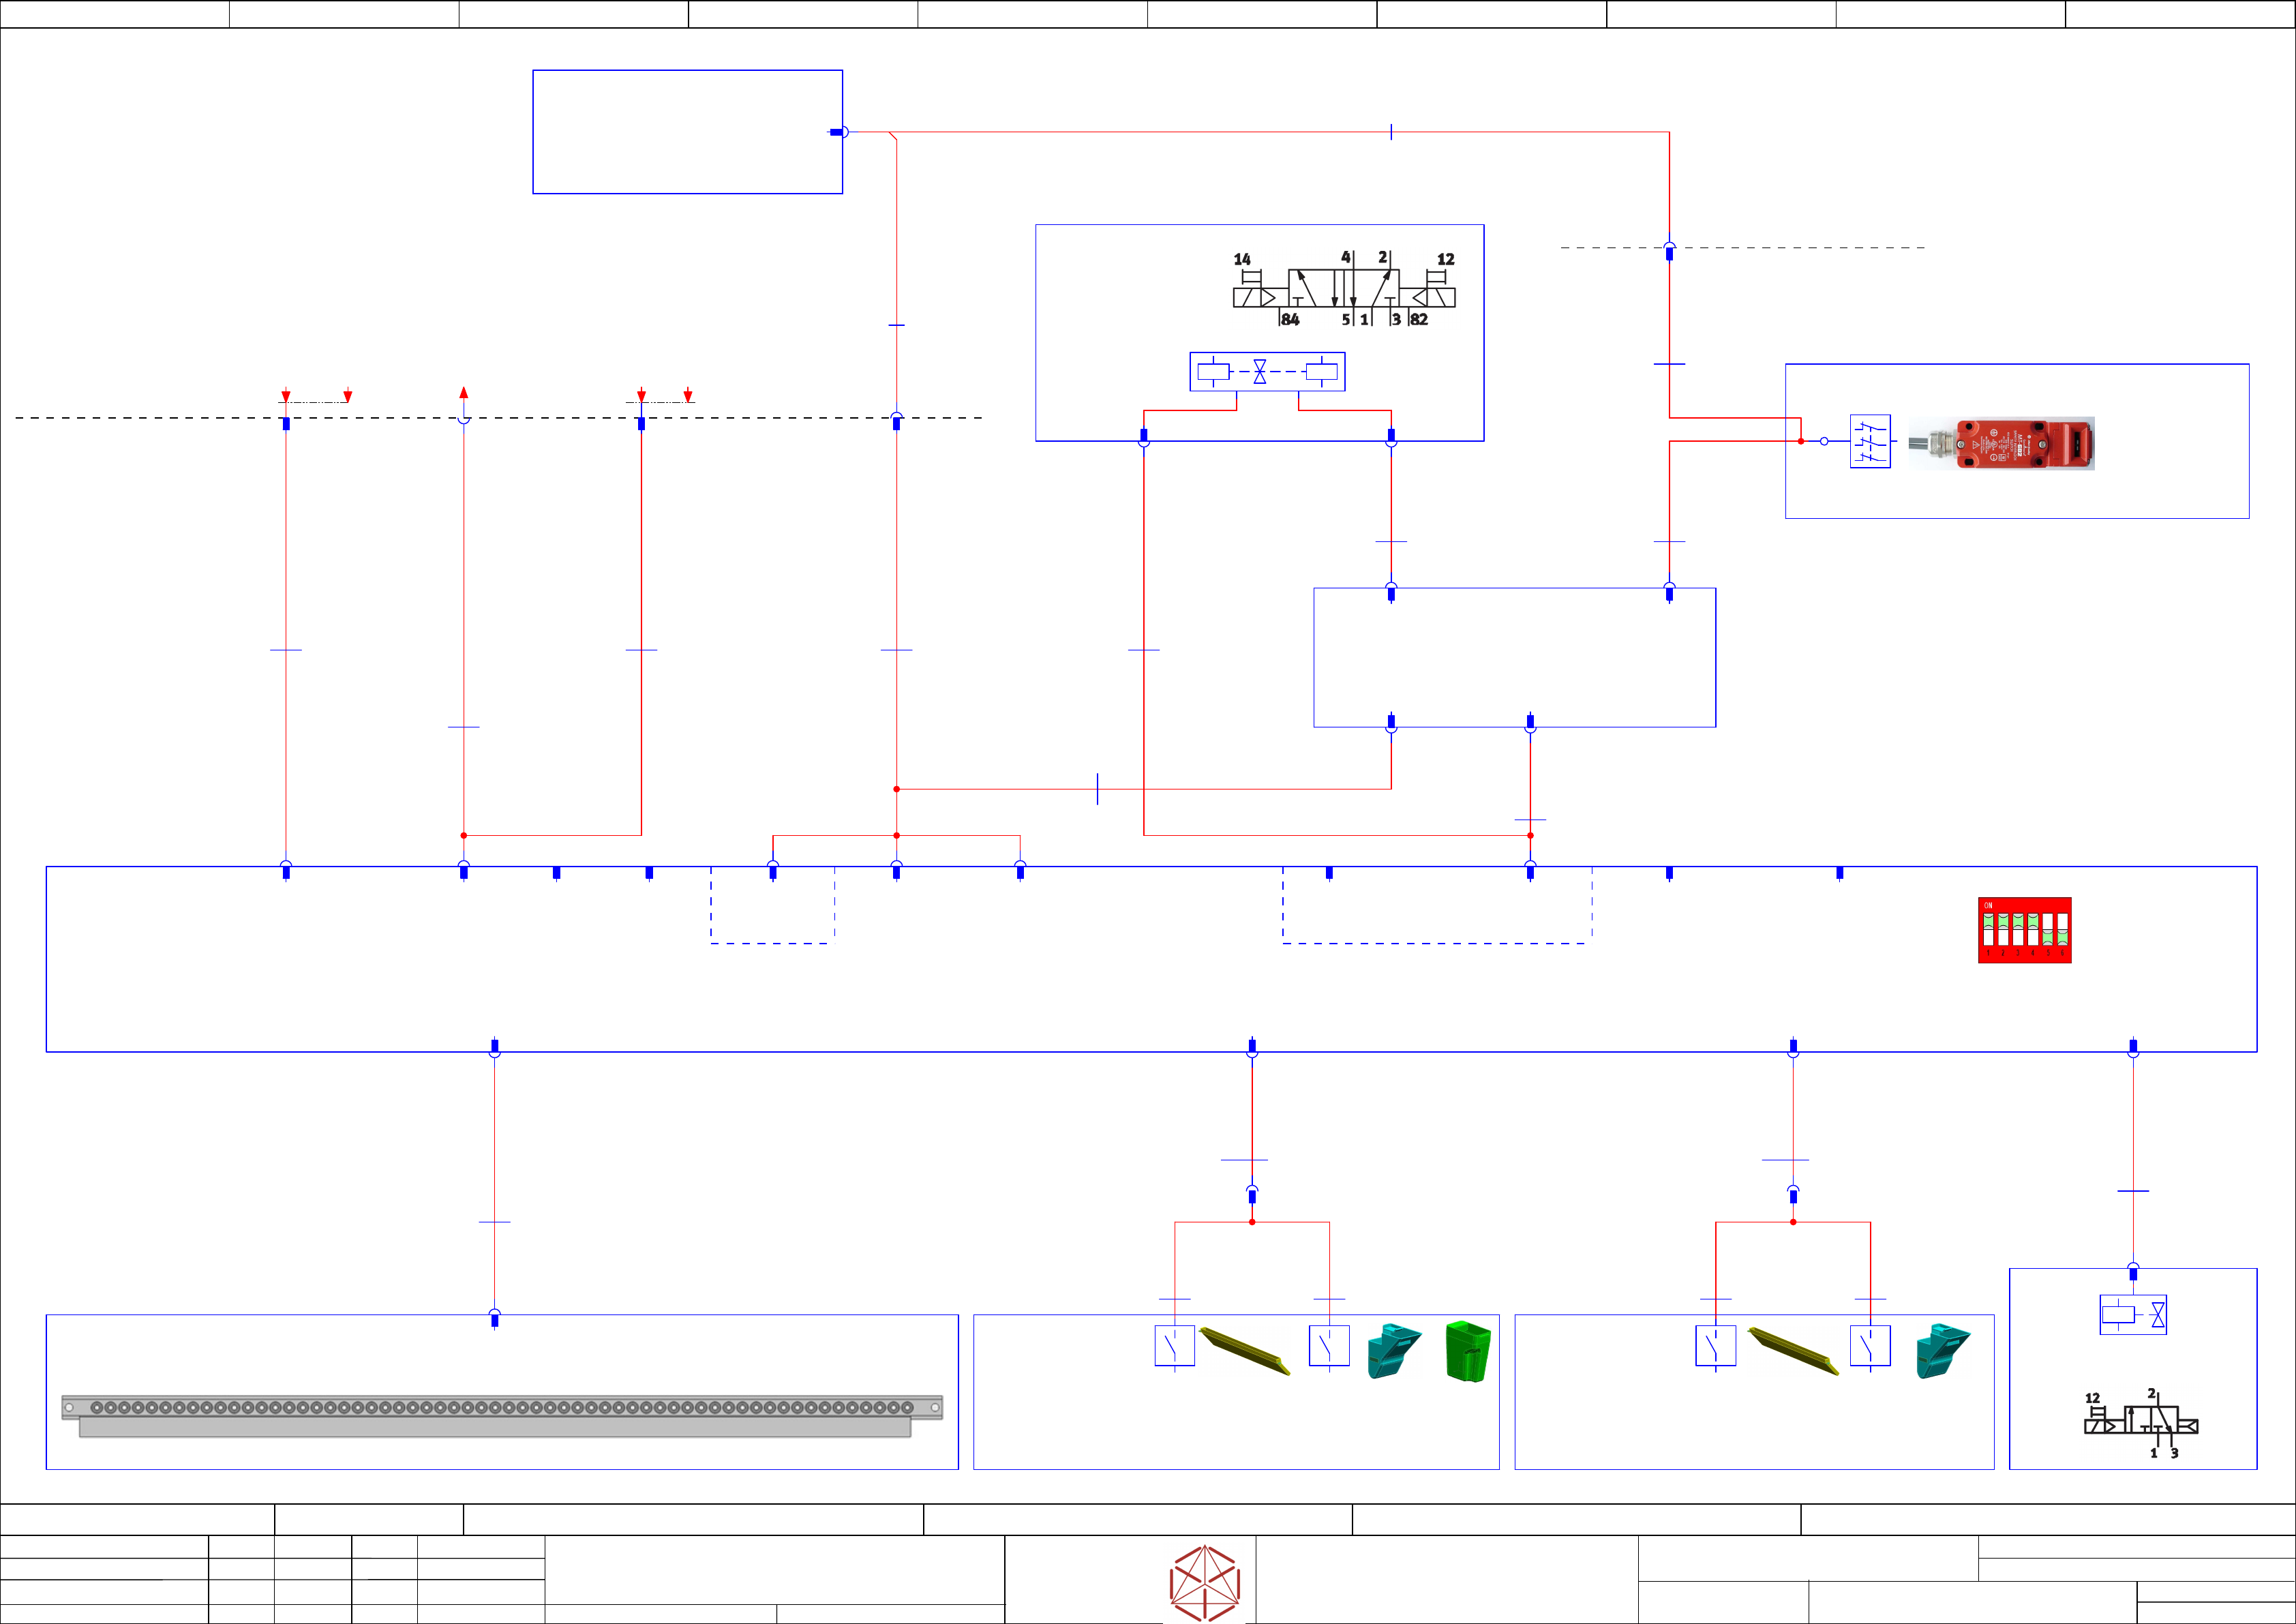Screen dimensions: 2296x1624
Task: Click the red hexagonal company logo
Action: [1205, 1583]
